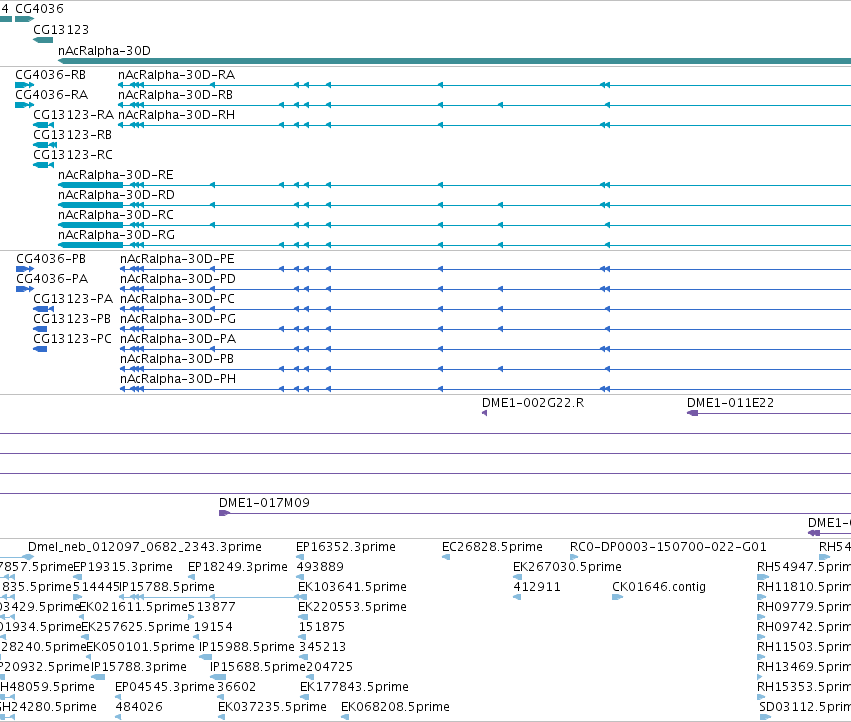This screenshot has width=851, height=722.
Task: Select the DME1-011E22 purple arrow glyph
Action: (x=693, y=414)
